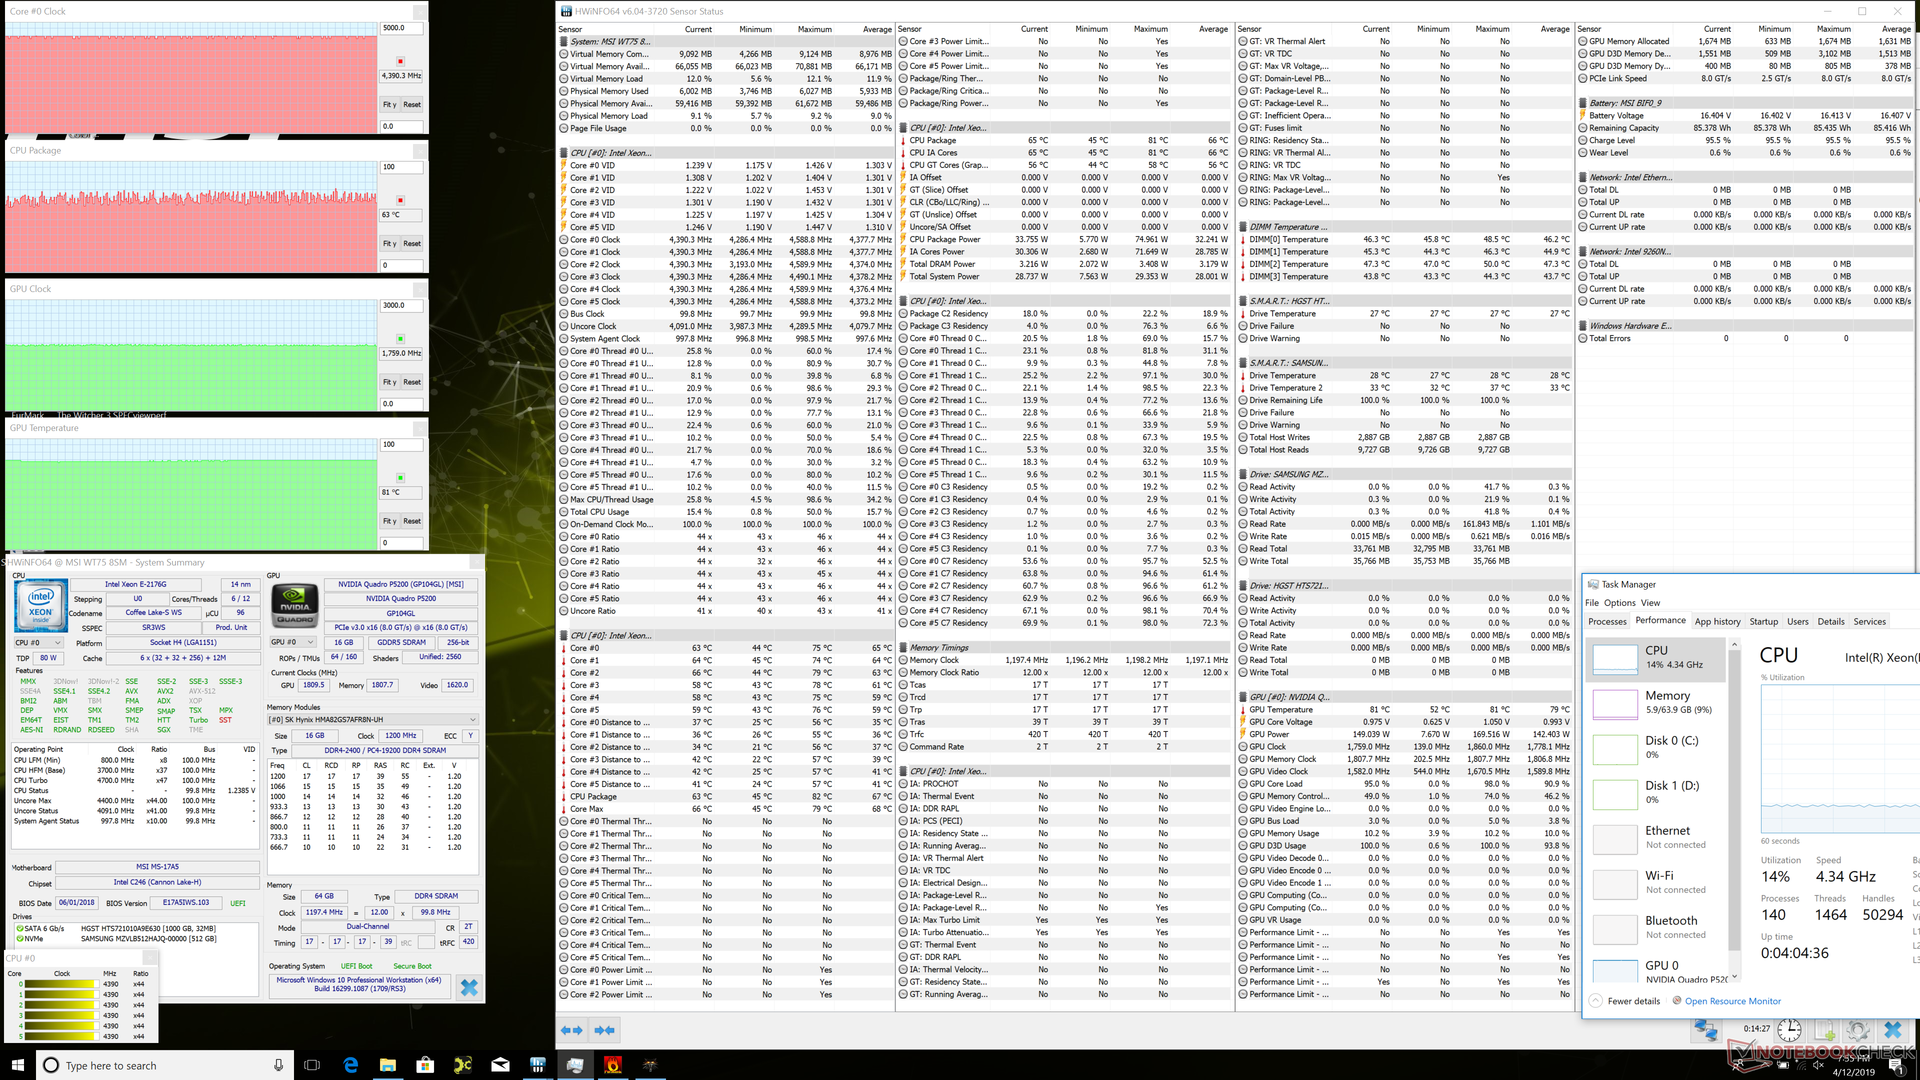Click the clock logging timer icon
The width and height of the screenshot is (1920, 1080).
[1789, 1029]
